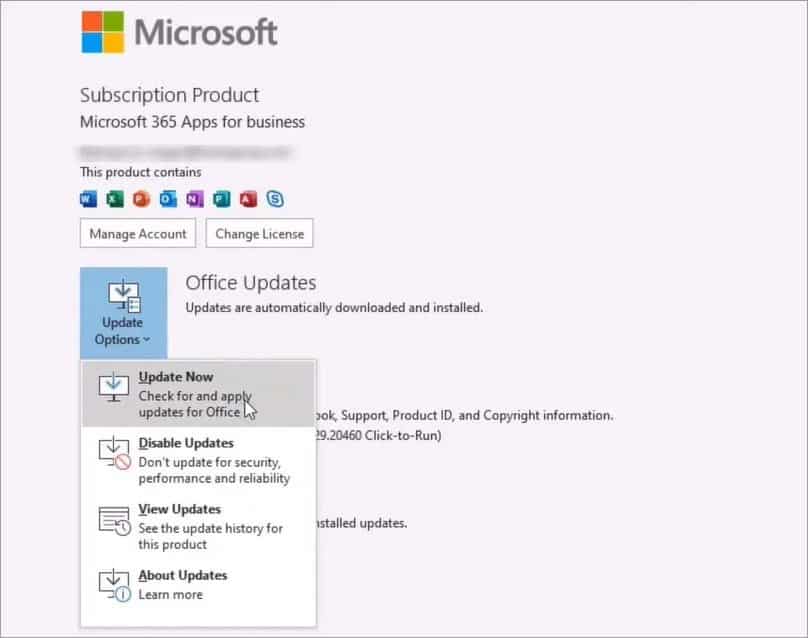Click the Publisher app icon
This screenshot has width=808, height=638.
tap(222, 199)
